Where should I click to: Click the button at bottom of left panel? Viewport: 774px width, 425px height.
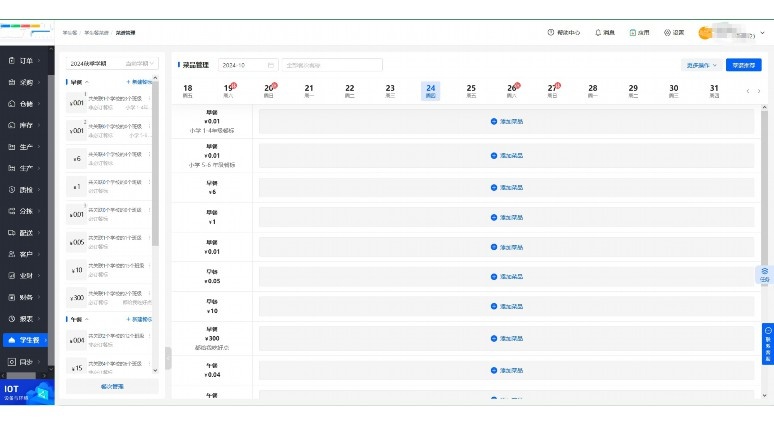(112, 386)
